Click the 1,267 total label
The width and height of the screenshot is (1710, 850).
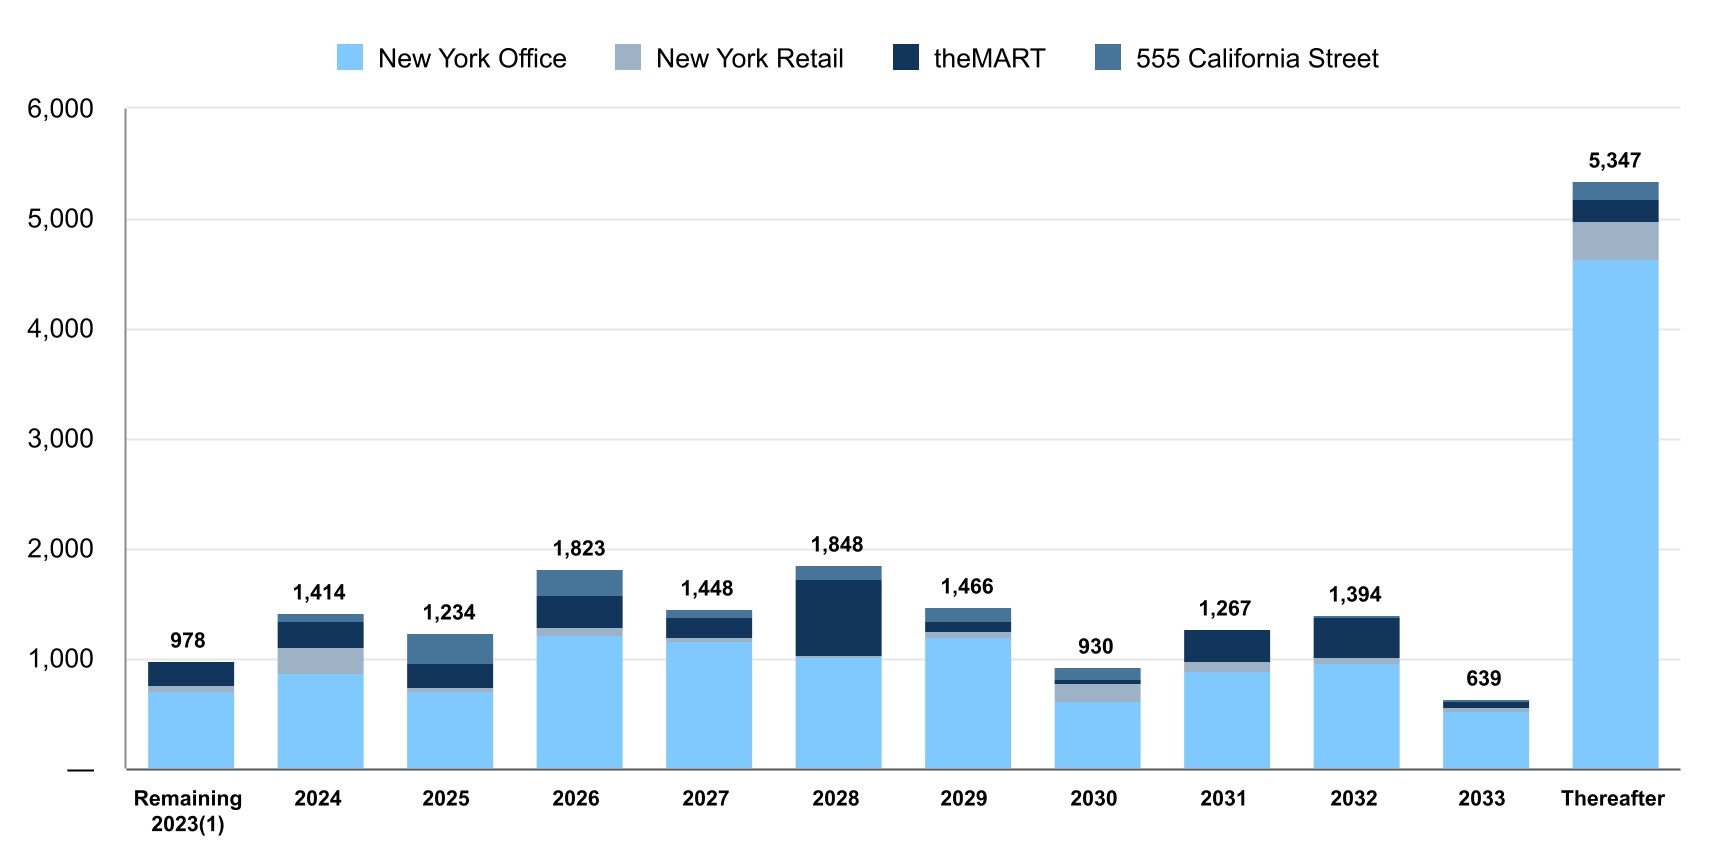[1225, 608]
